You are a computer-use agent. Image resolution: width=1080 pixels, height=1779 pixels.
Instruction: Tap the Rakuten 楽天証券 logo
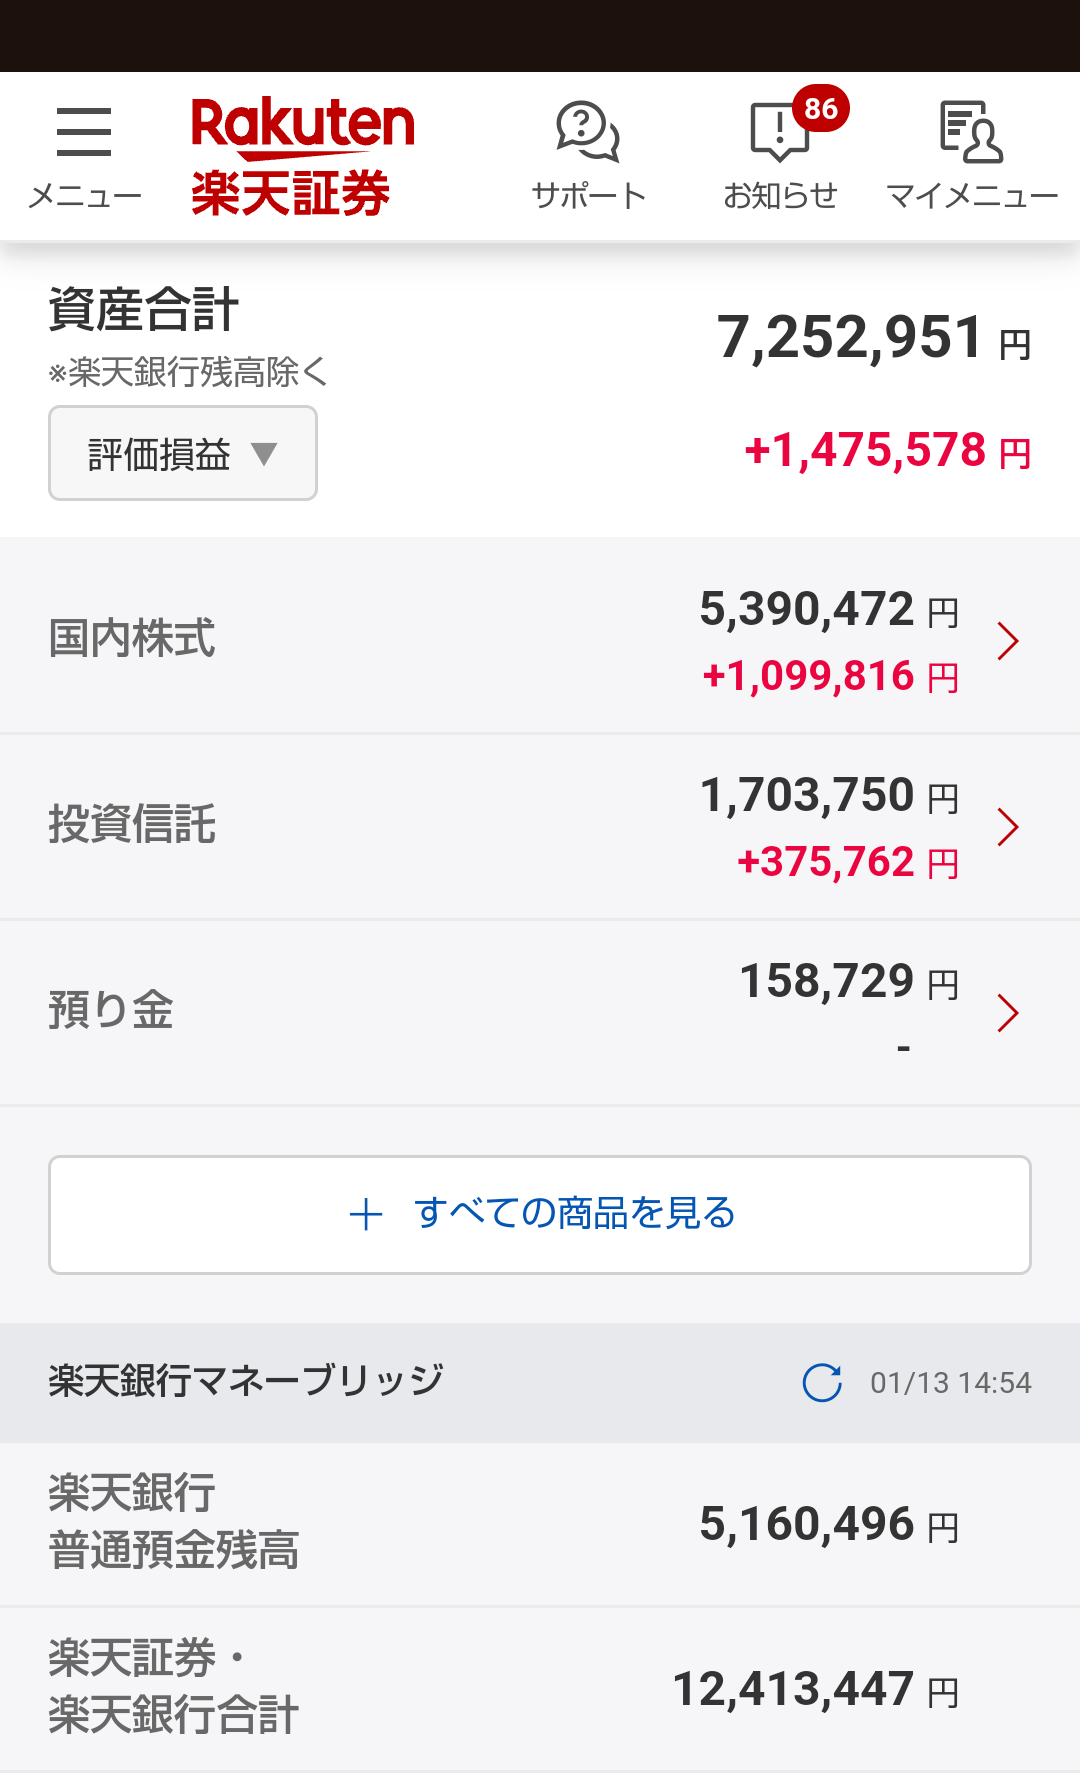click(302, 157)
